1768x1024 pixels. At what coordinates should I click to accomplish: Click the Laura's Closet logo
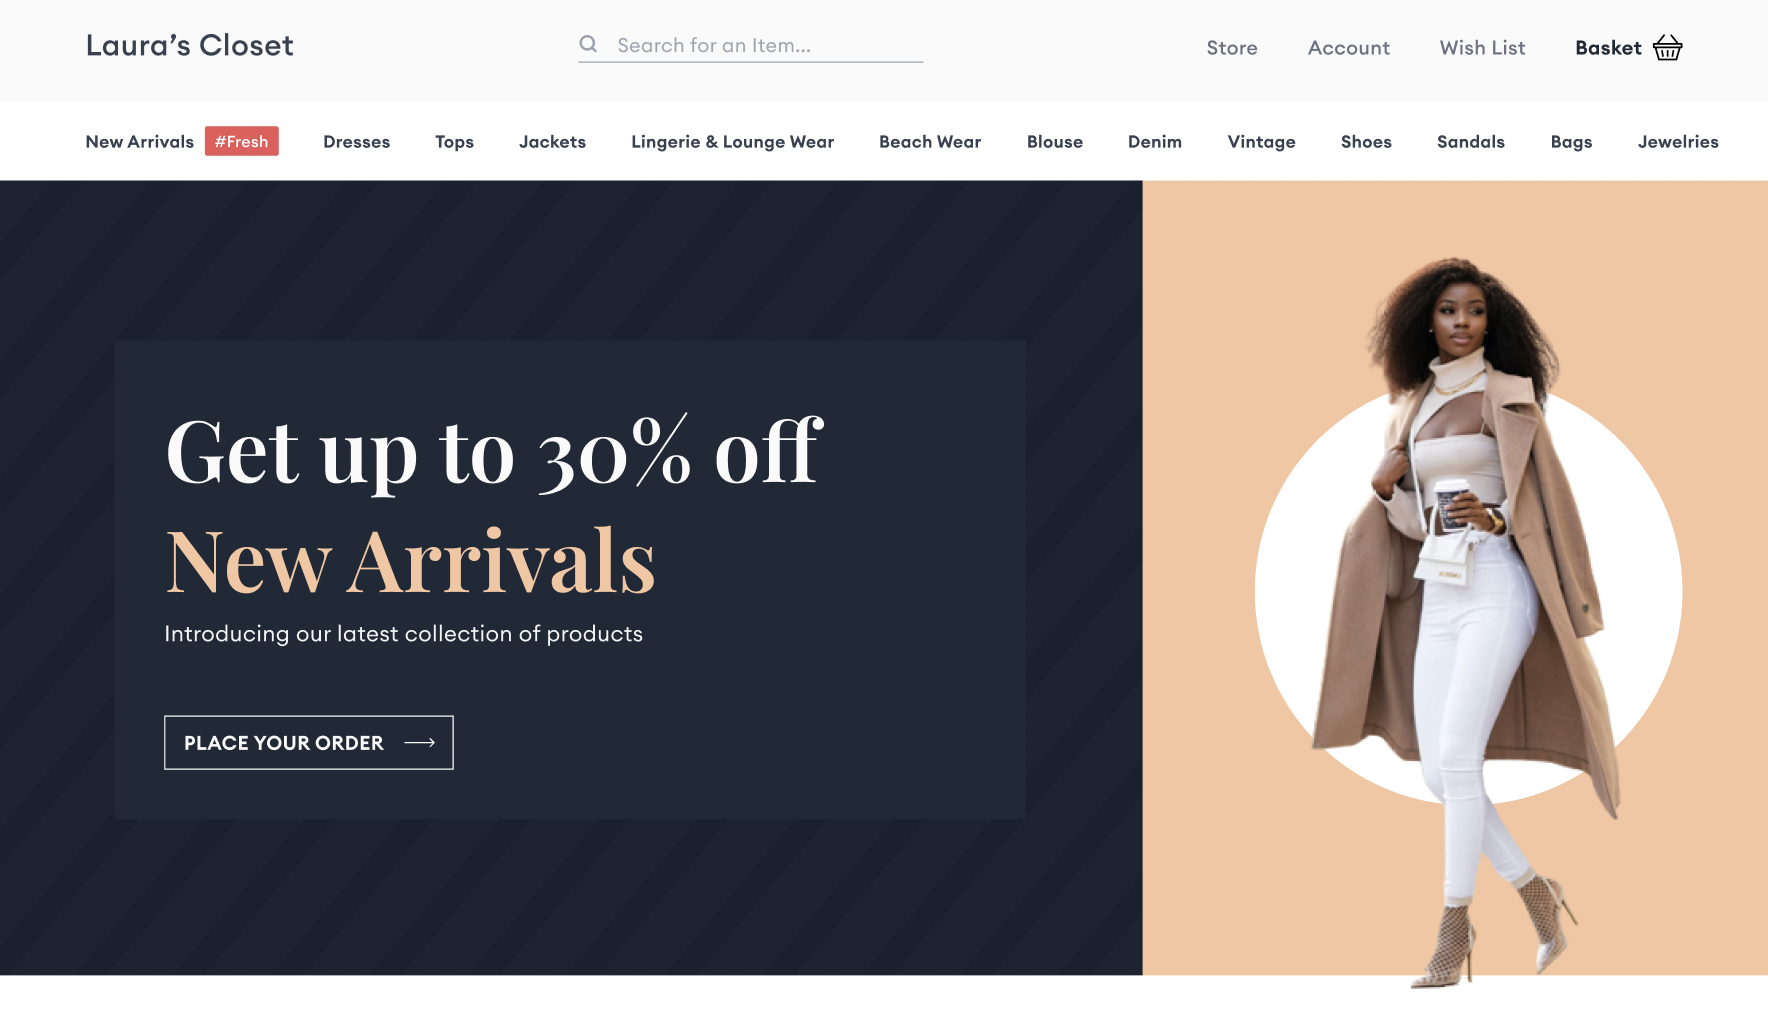pyautogui.click(x=189, y=45)
